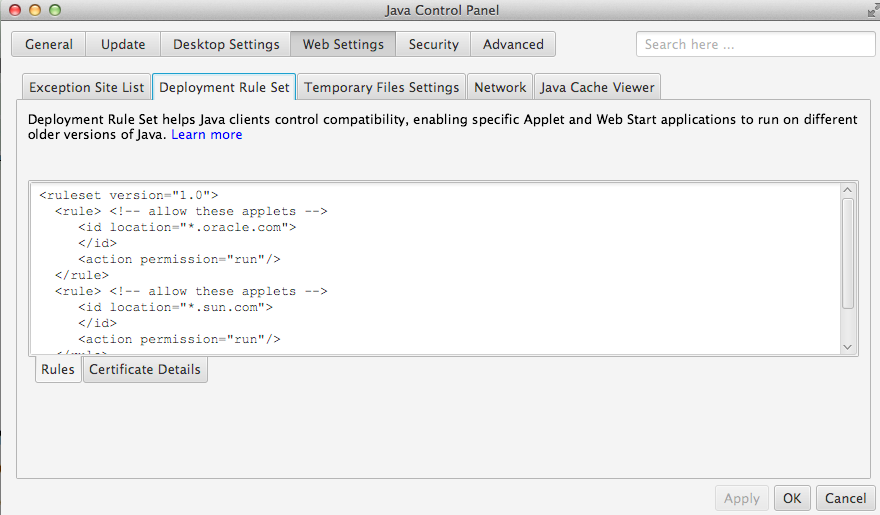Open the General tab

click(49, 44)
